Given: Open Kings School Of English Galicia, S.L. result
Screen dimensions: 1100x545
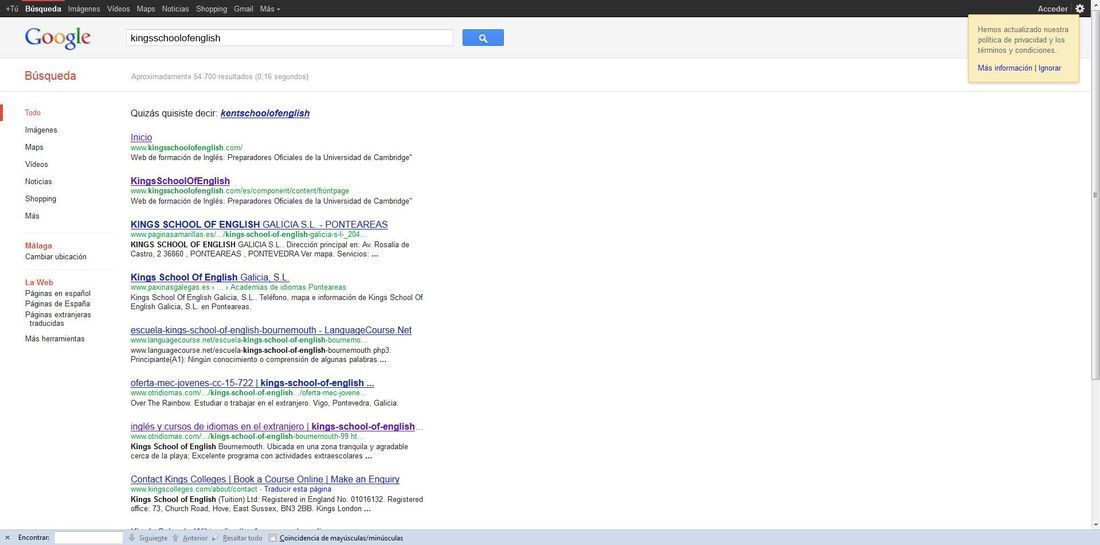Looking at the screenshot, I should (x=210, y=278).
